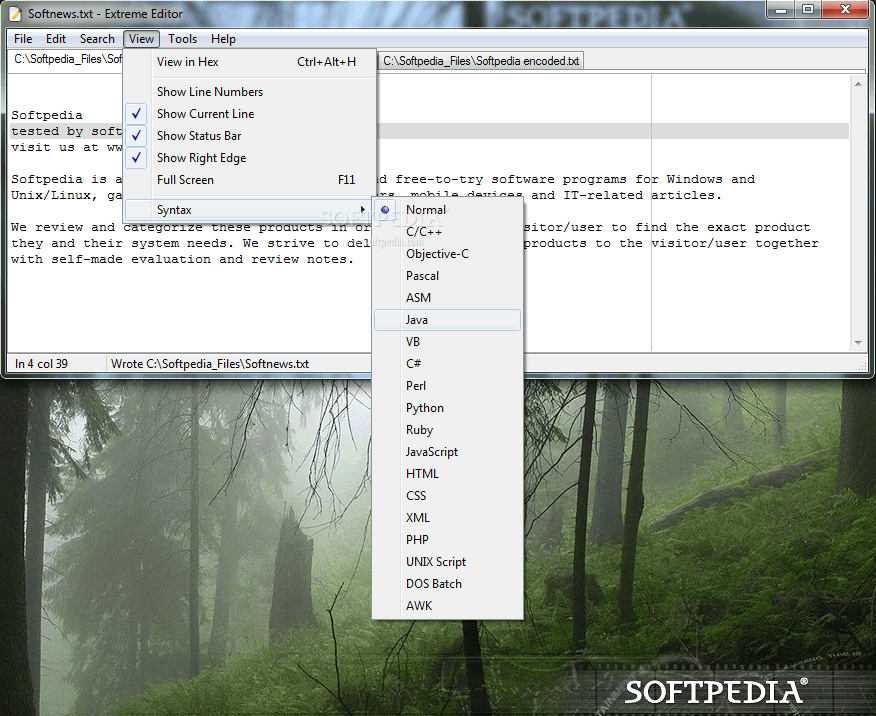Open the Help menu
The height and width of the screenshot is (716, 876).
[x=223, y=39]
